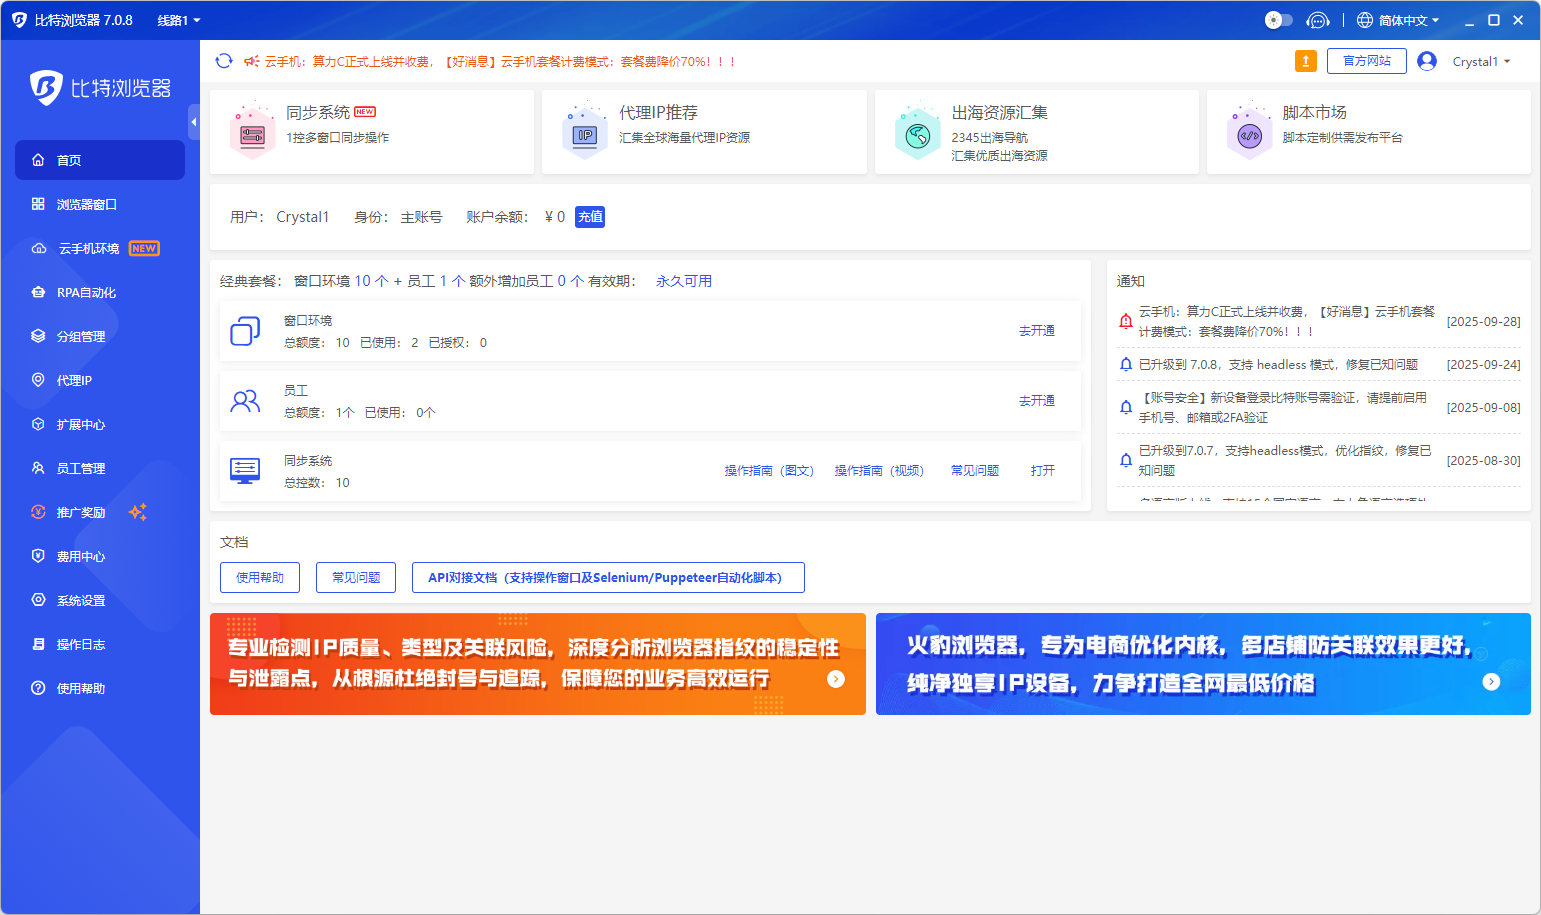The width and height of the screenshot is (1541, 915).
Task: Toggle the light/dark theme switch
Action: (x=1278, y=20)
